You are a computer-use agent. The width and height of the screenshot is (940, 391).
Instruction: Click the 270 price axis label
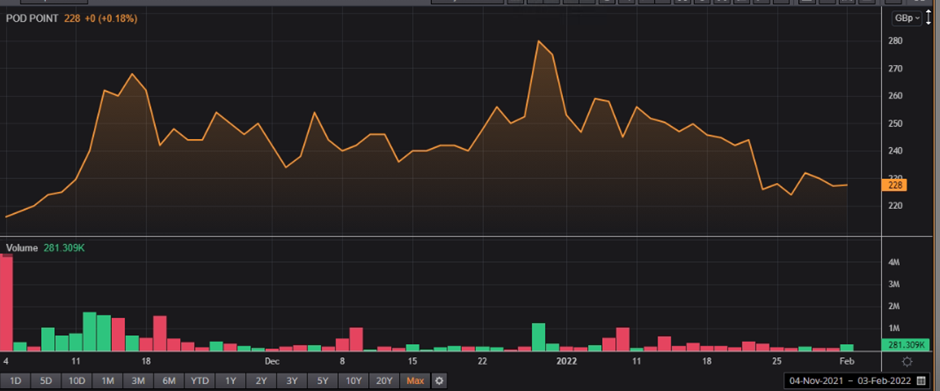coord(896,68)
